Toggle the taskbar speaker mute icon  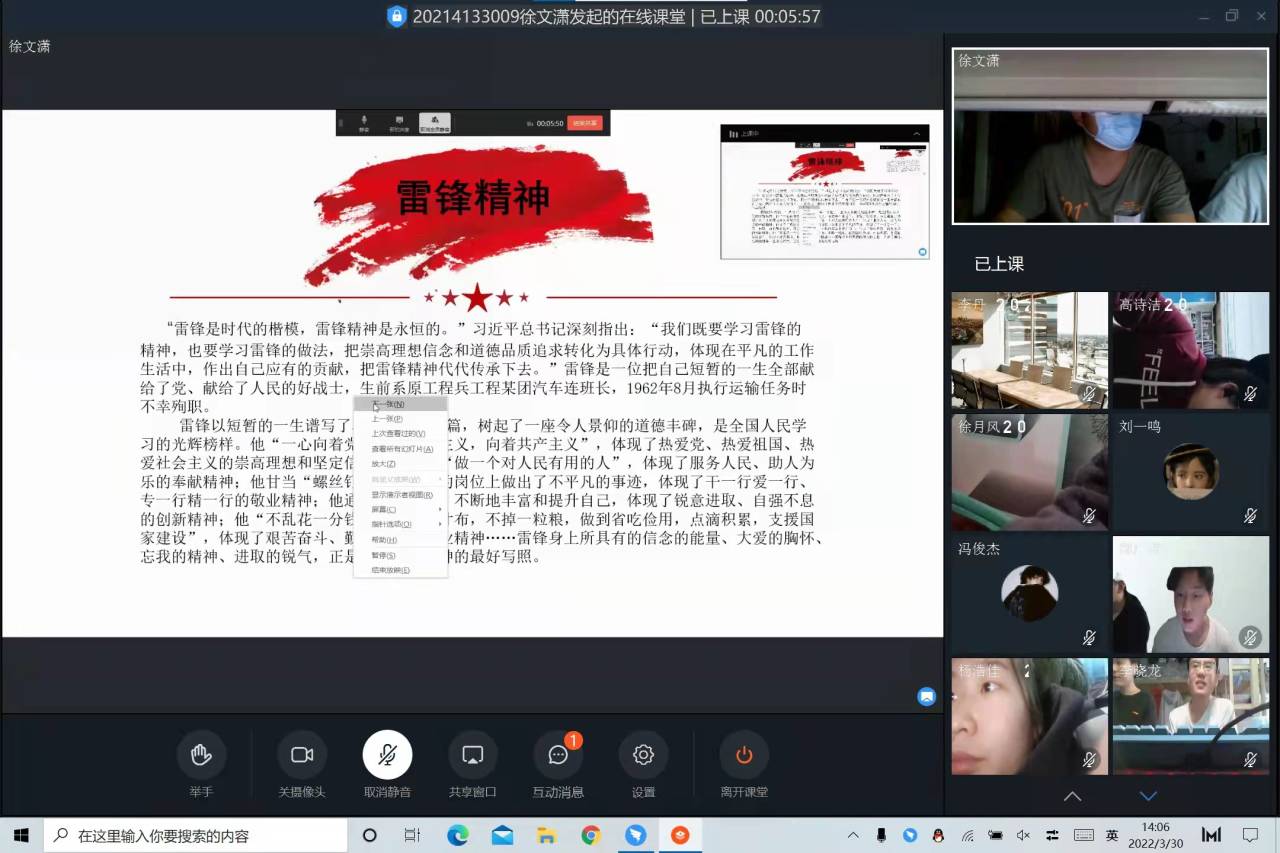point(1023,835)
